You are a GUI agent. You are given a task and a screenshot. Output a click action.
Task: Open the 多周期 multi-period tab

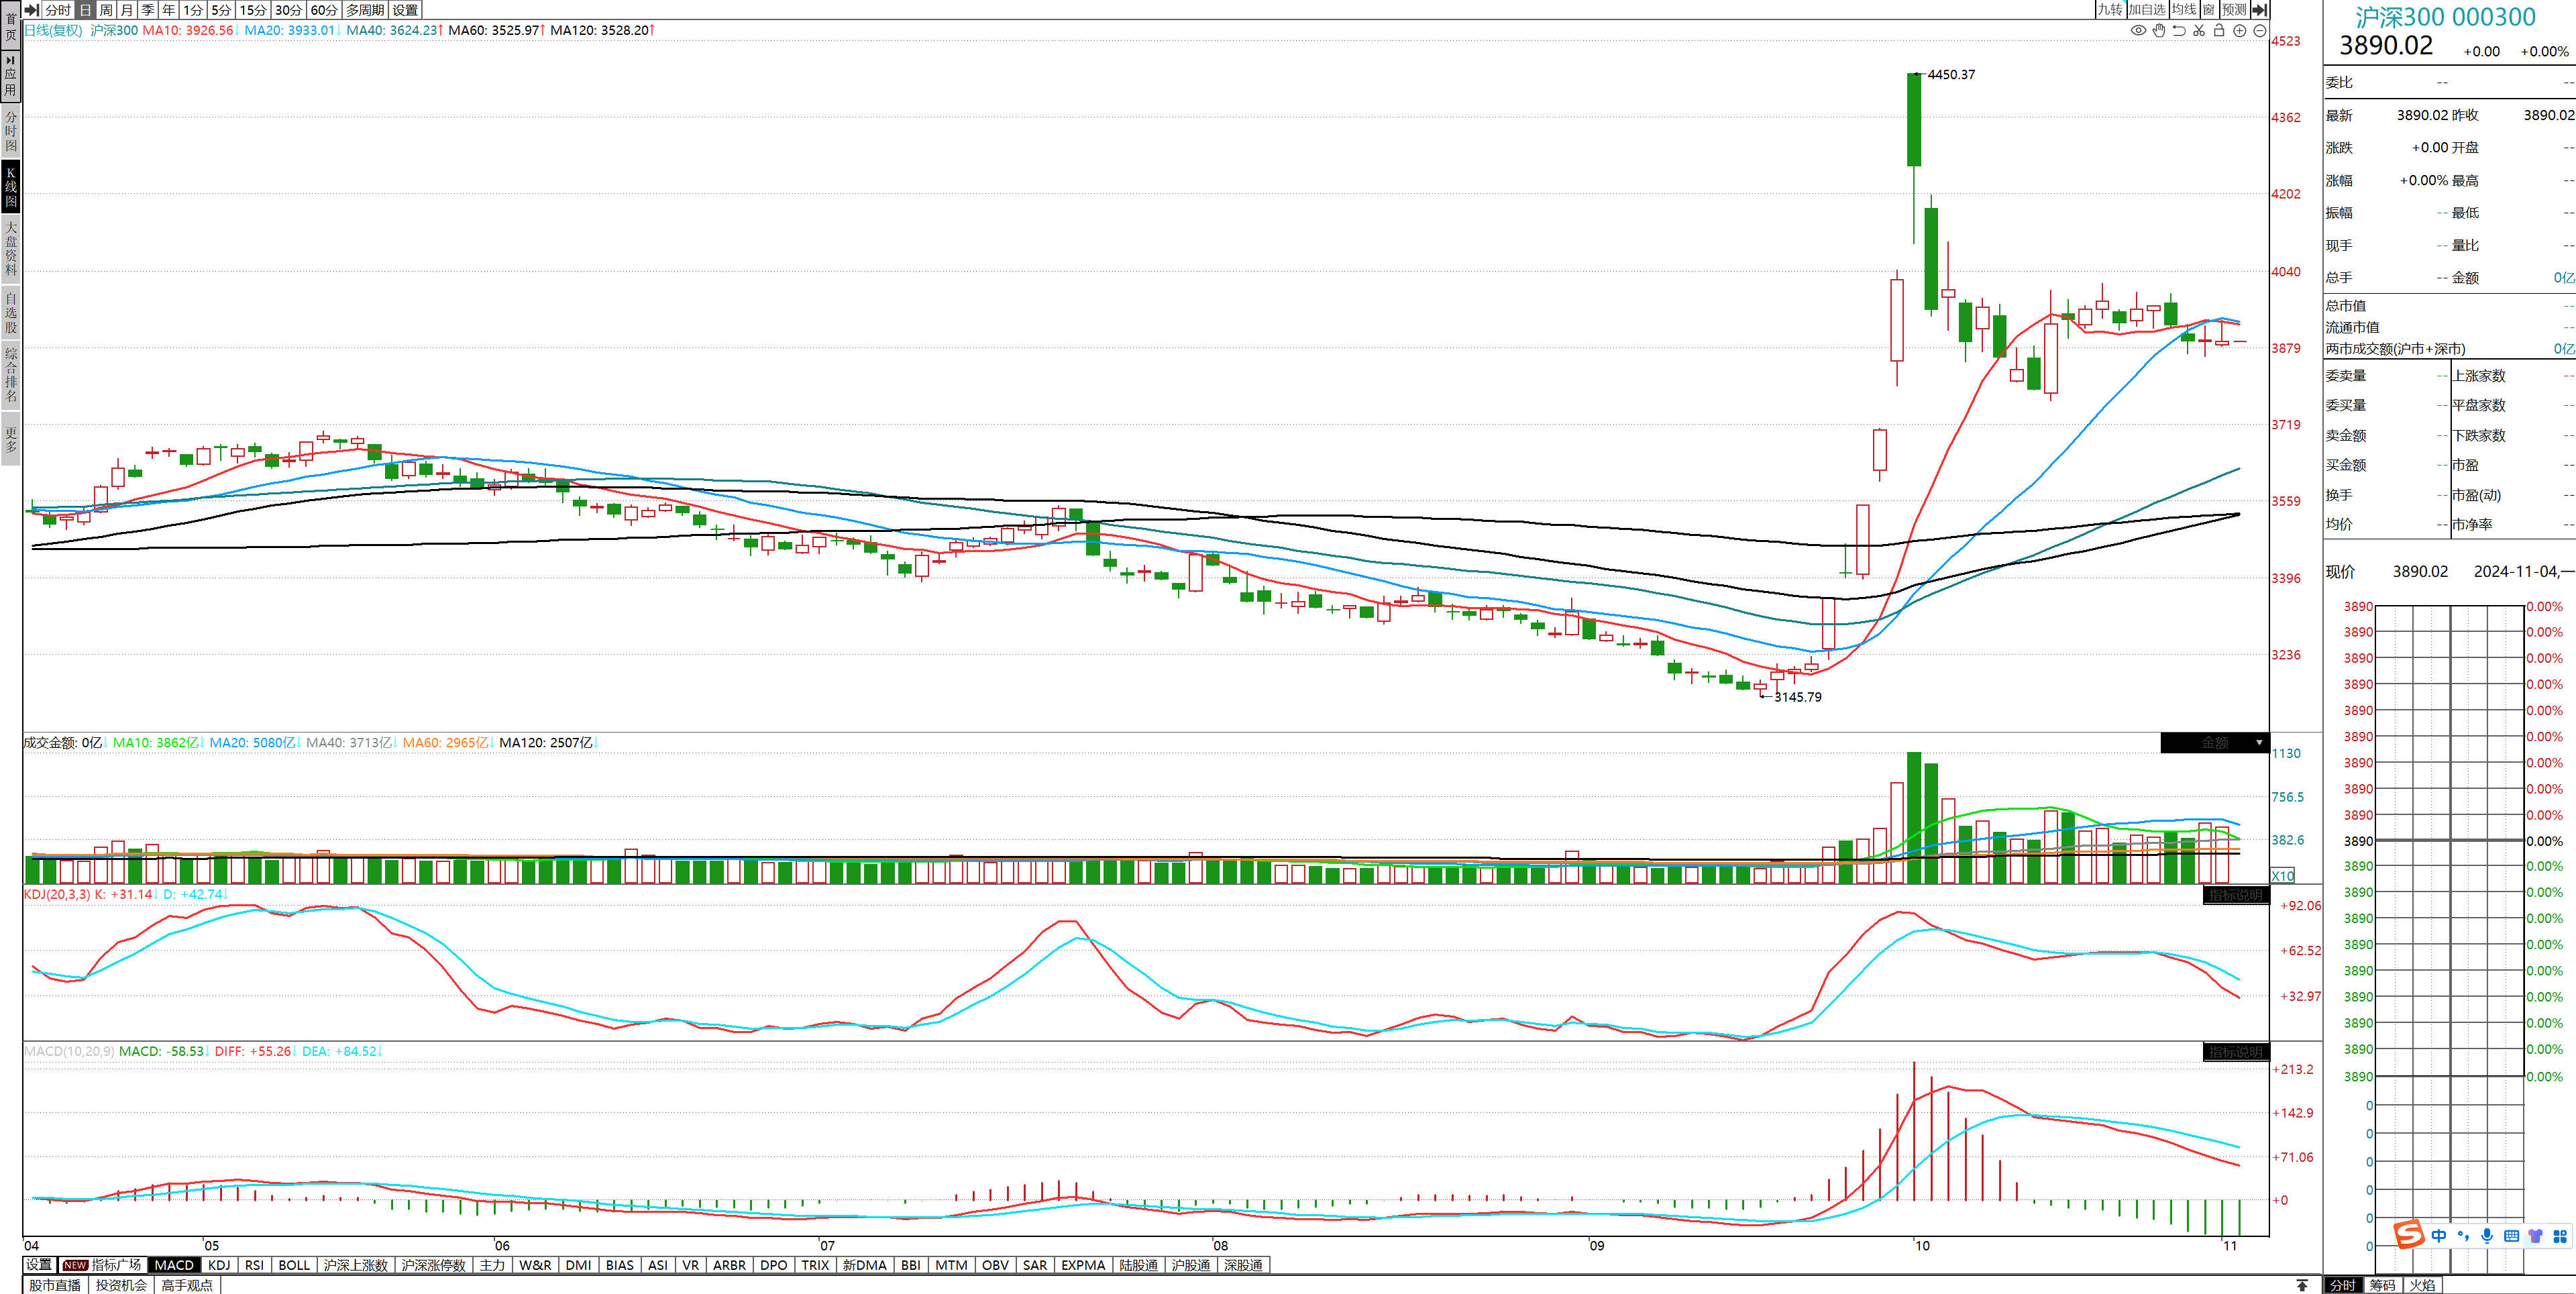click(365, 10)
